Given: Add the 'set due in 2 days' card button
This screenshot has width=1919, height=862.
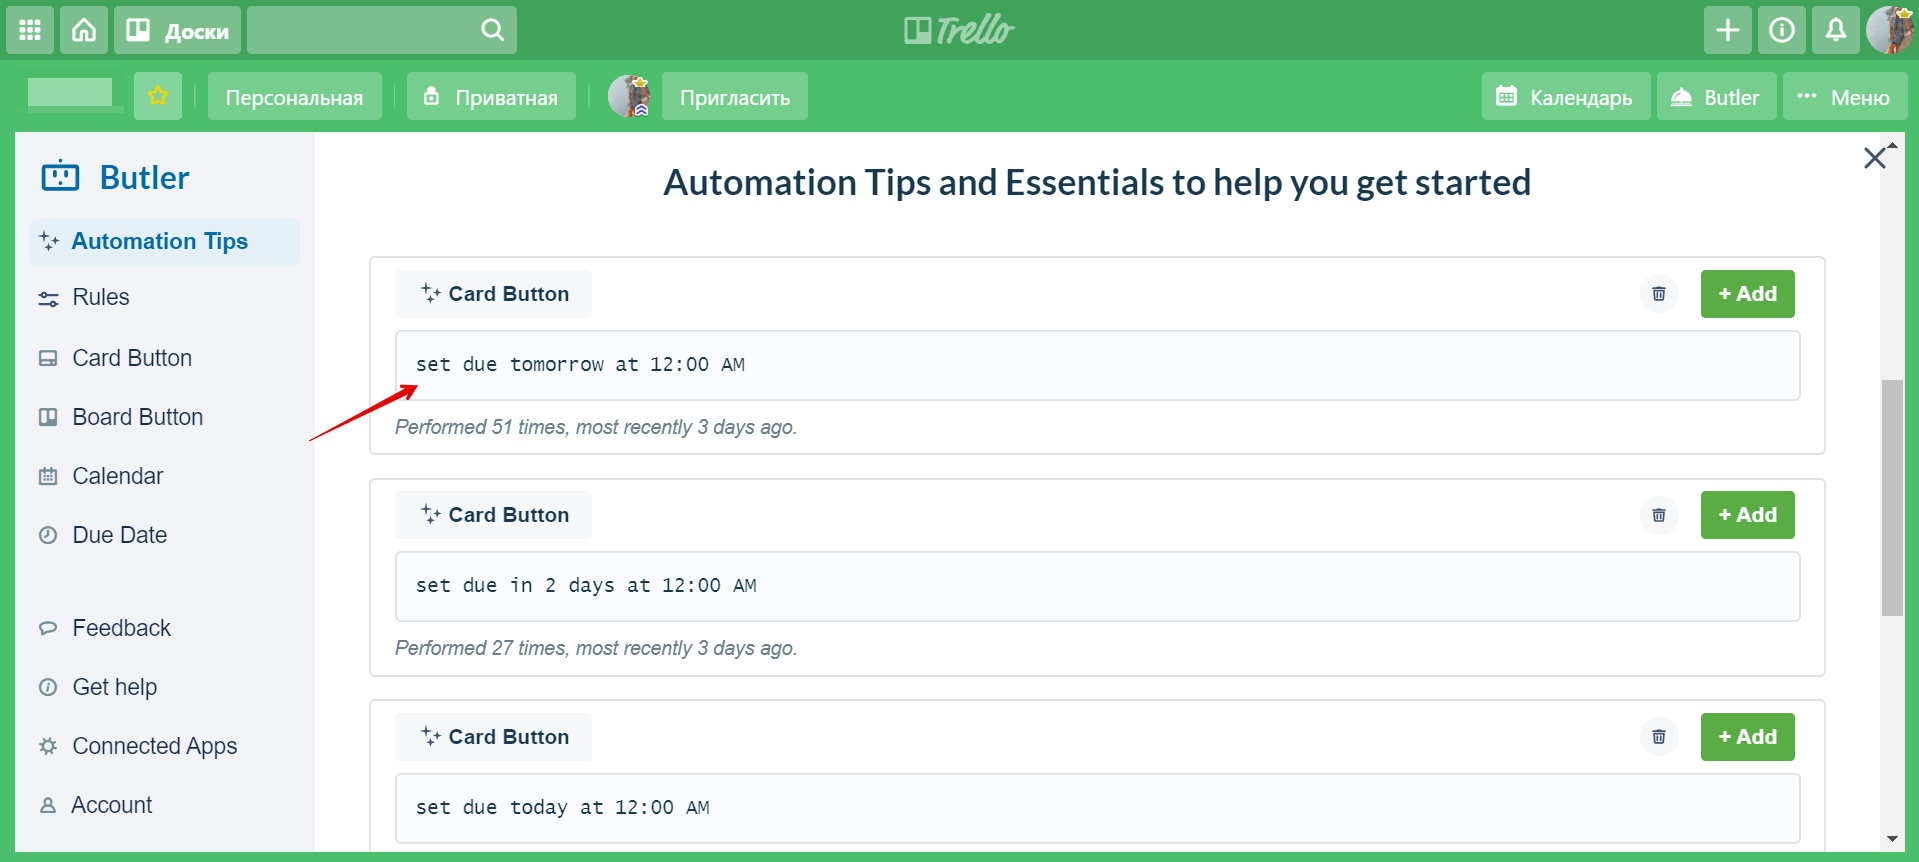Looking at the screenshot, I should coord(1748,515).
